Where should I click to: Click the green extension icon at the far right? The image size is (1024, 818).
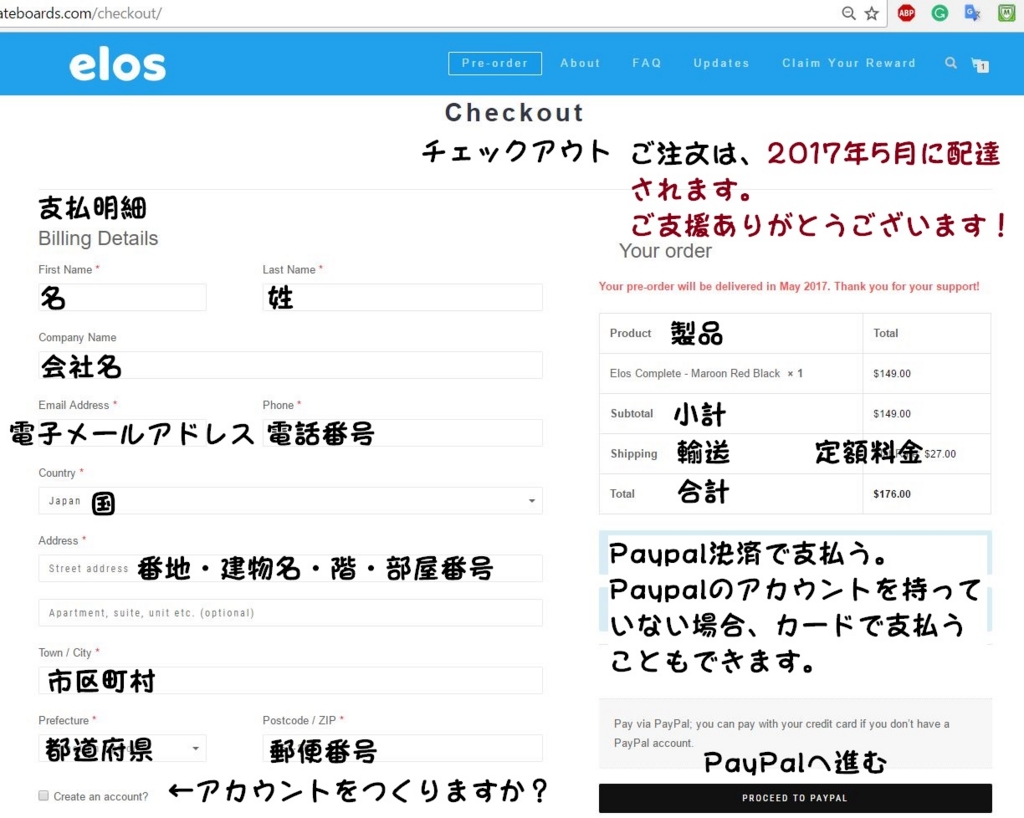[x=1006, y=12]
